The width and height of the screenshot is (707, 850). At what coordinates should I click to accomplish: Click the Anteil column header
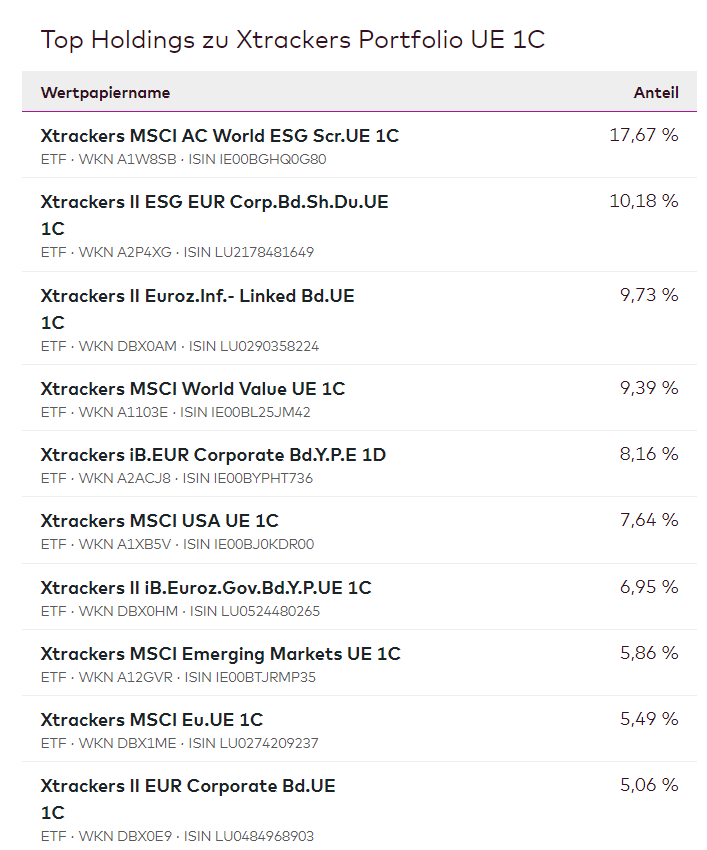pyautogui.click(x=656, y=93)
